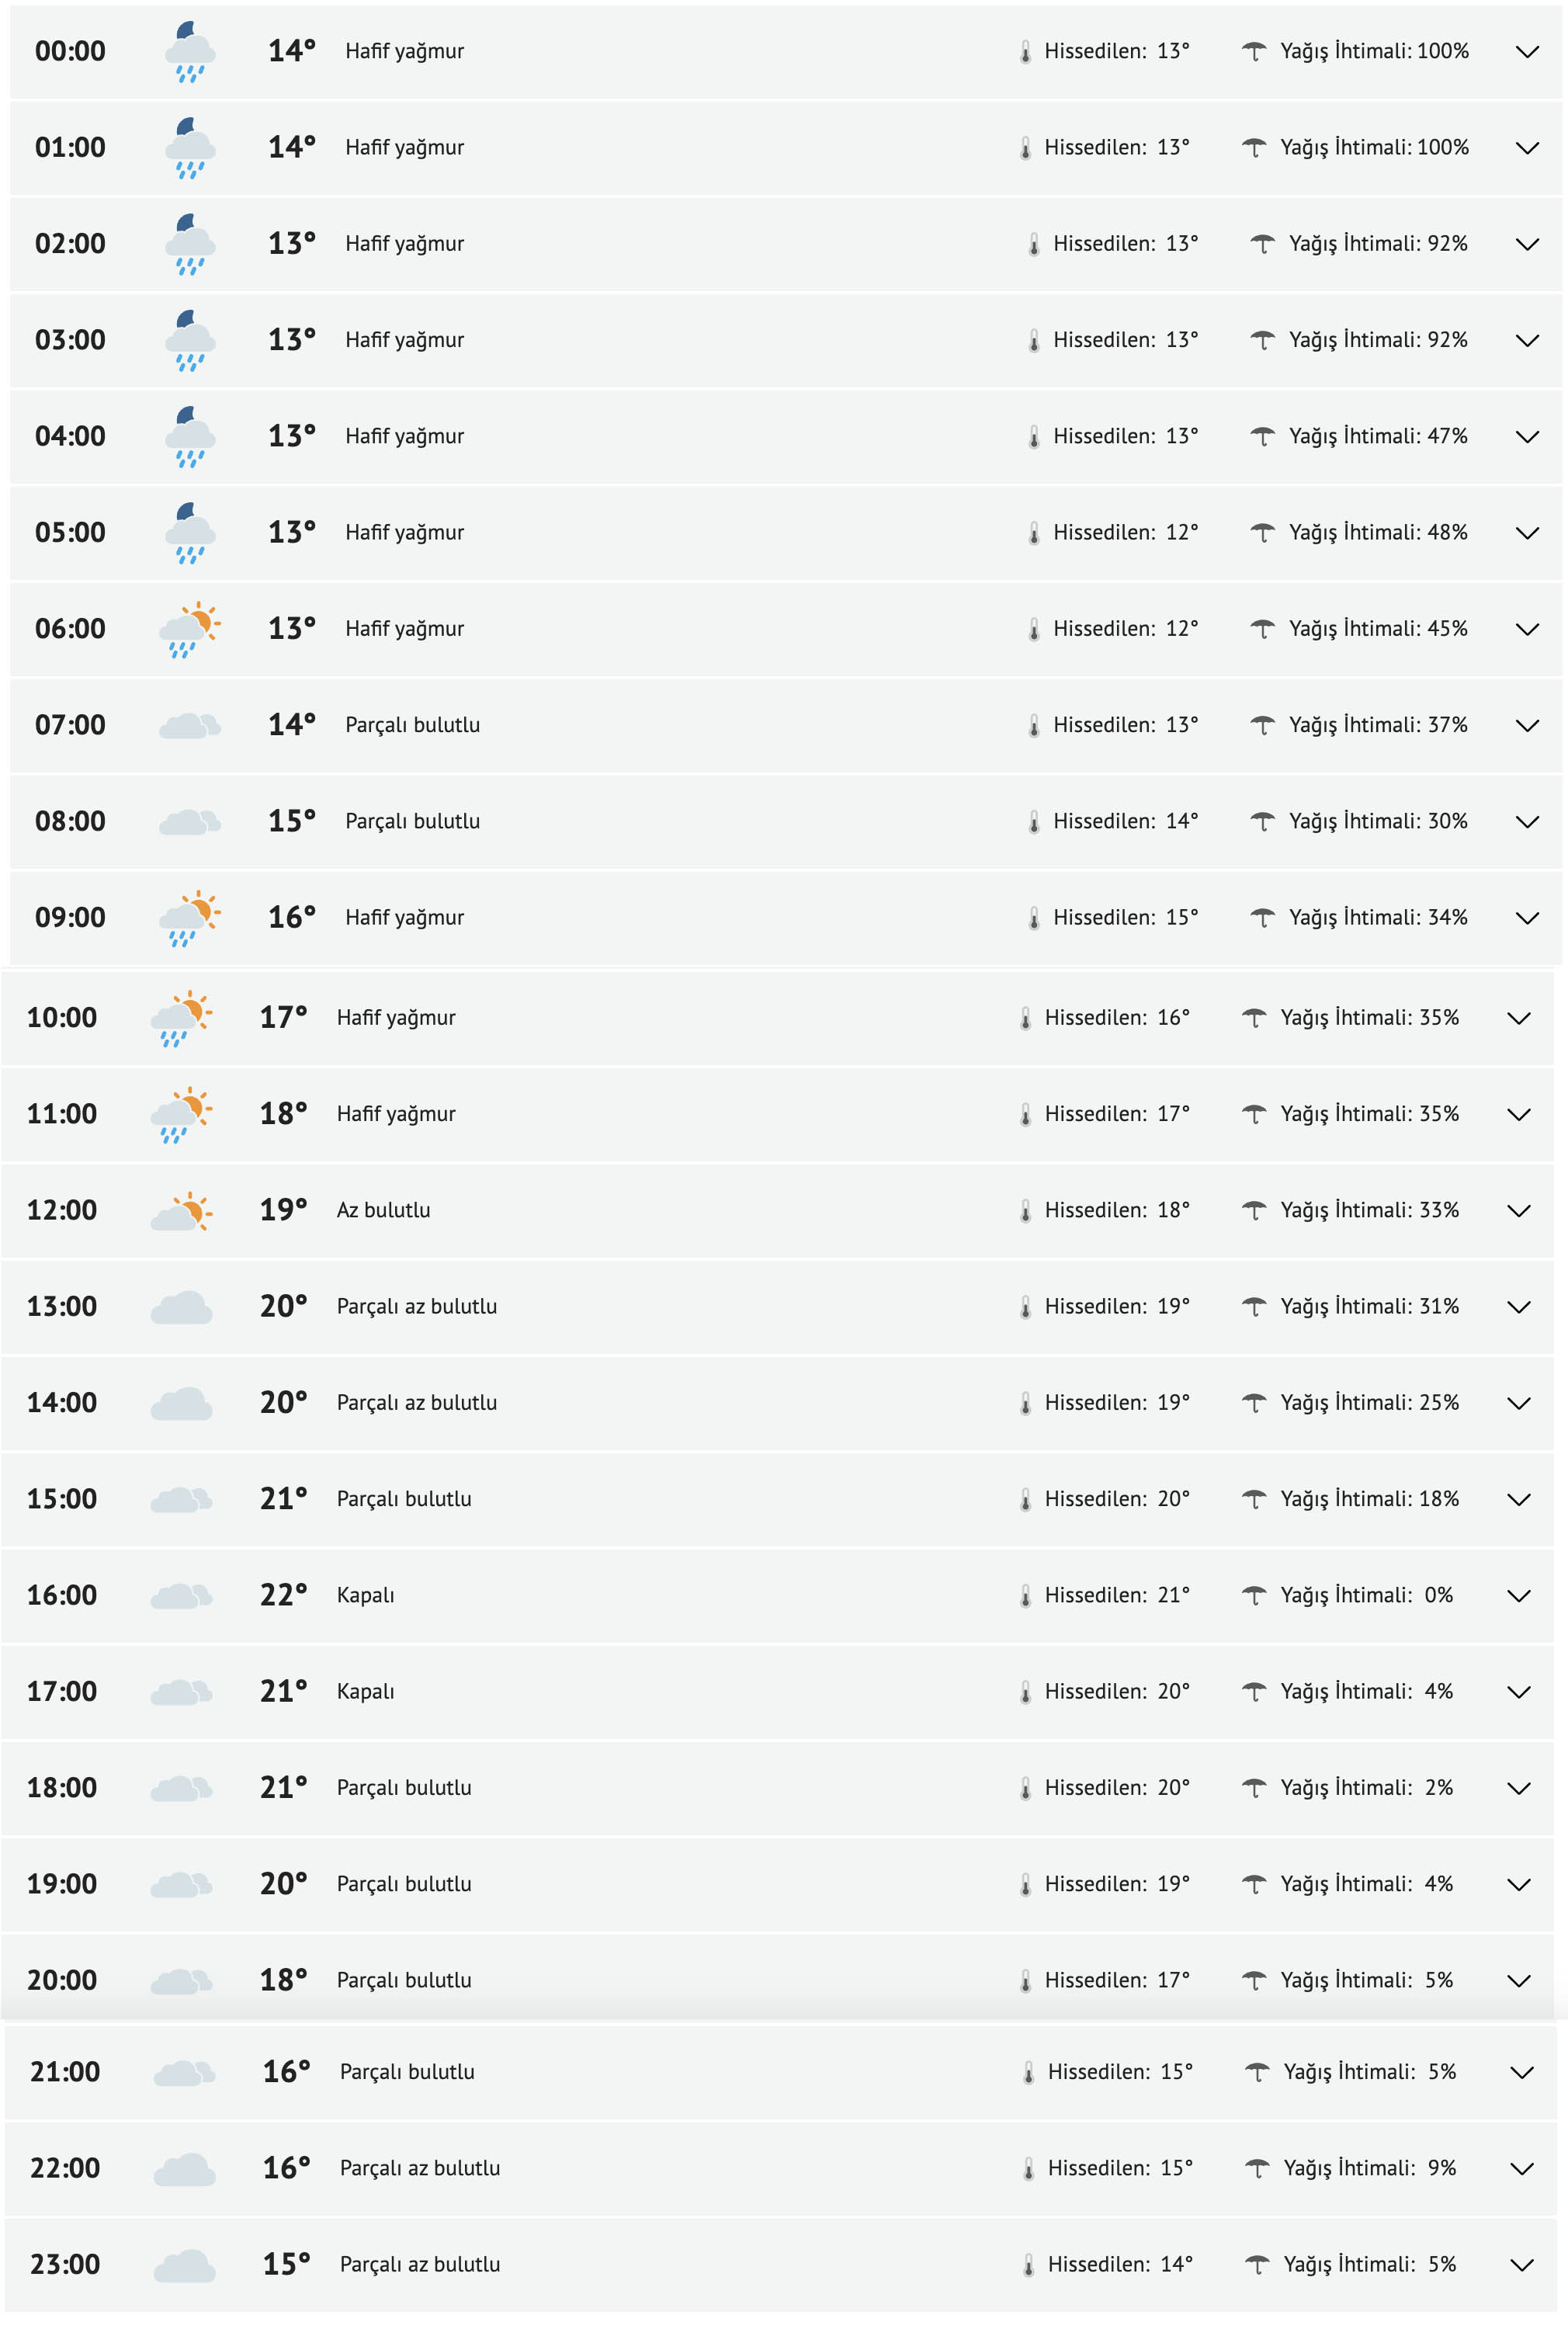Viewport: 1568px width, 2336px height.
Task: Click the thermometer icon in 09:00 row
Action: point(1033,918)
